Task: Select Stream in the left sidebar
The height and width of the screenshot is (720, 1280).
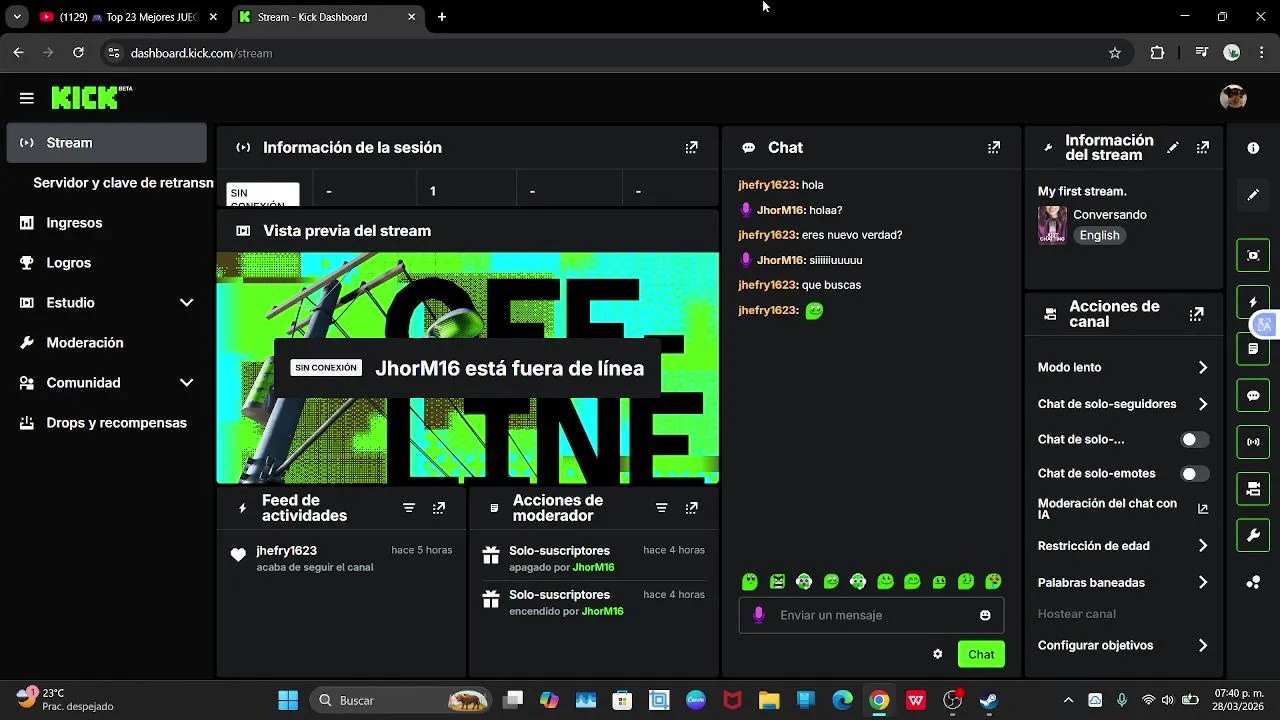Action: point(106,143)
